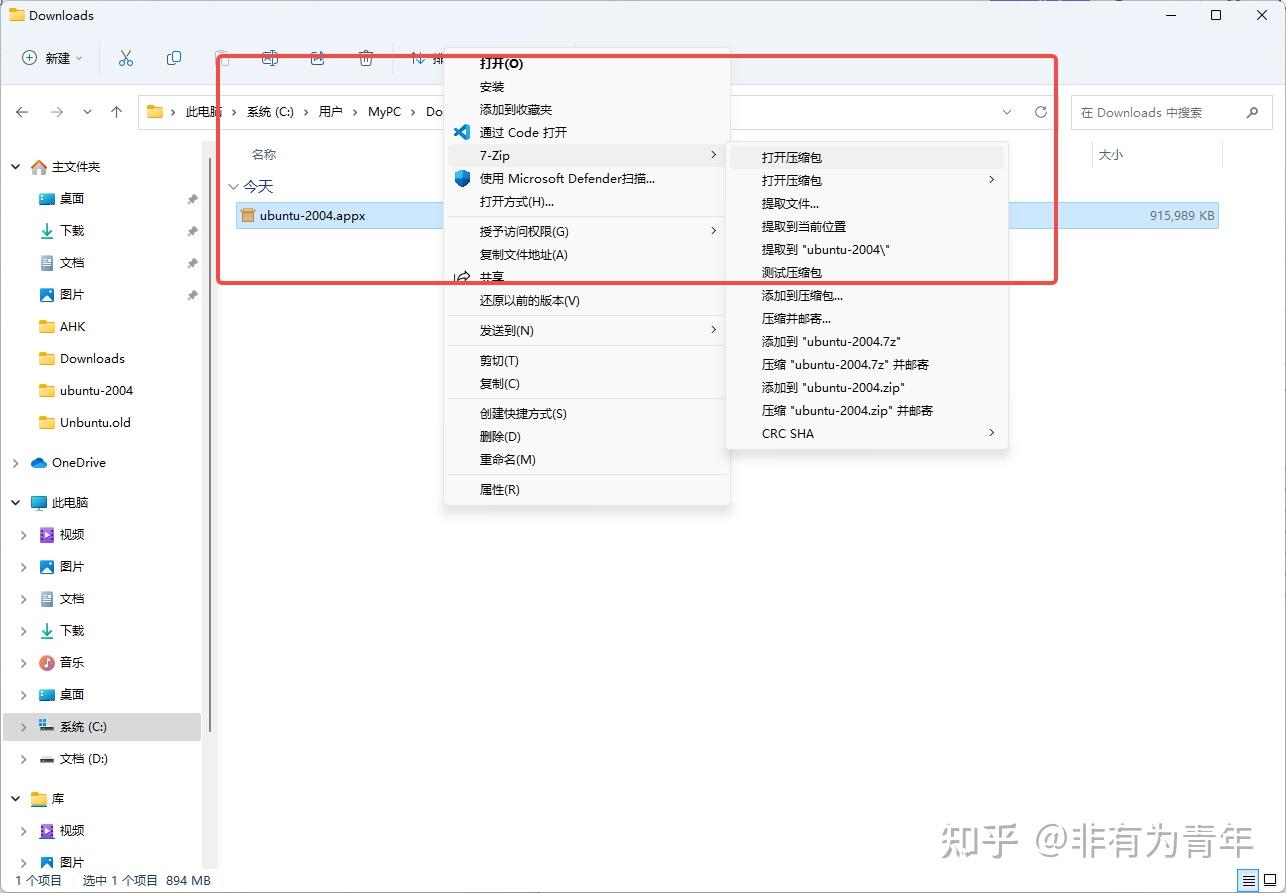This screenshot has height=893, width=1286.
Task: Click the Rename icon in the toolbar
Action: click(270, 58)
